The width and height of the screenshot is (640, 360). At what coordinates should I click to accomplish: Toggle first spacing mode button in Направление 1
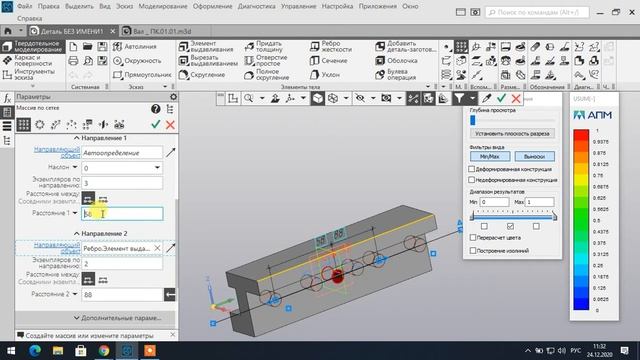[88, 199]
